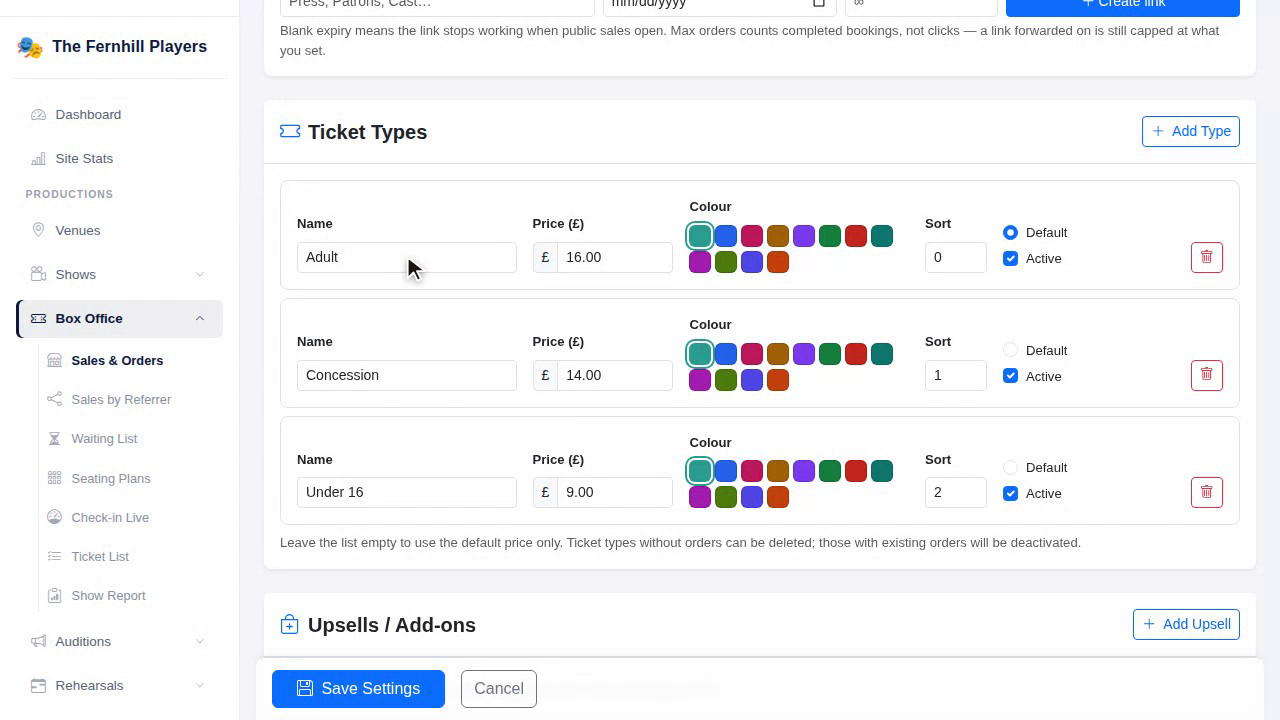Toggle the Active checkbox for Adult

tap(1010, 258)
